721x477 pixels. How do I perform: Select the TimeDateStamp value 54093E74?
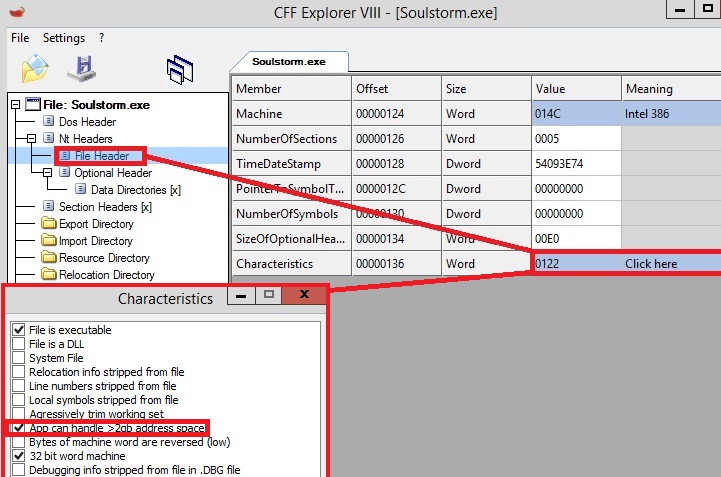coord(576,164)
